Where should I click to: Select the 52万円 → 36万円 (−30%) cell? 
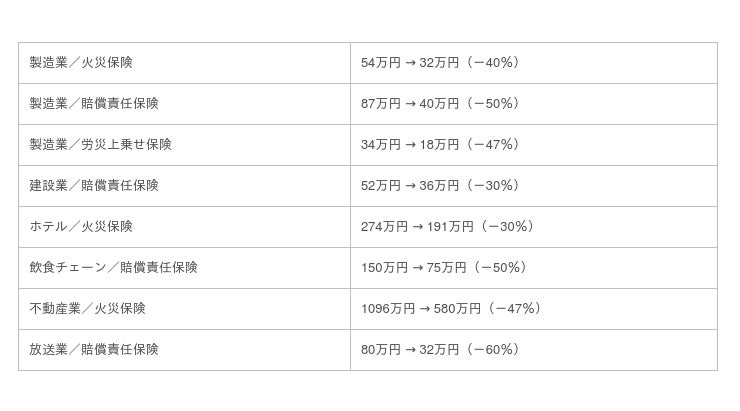pyautogui.click(x=534, y=186)
